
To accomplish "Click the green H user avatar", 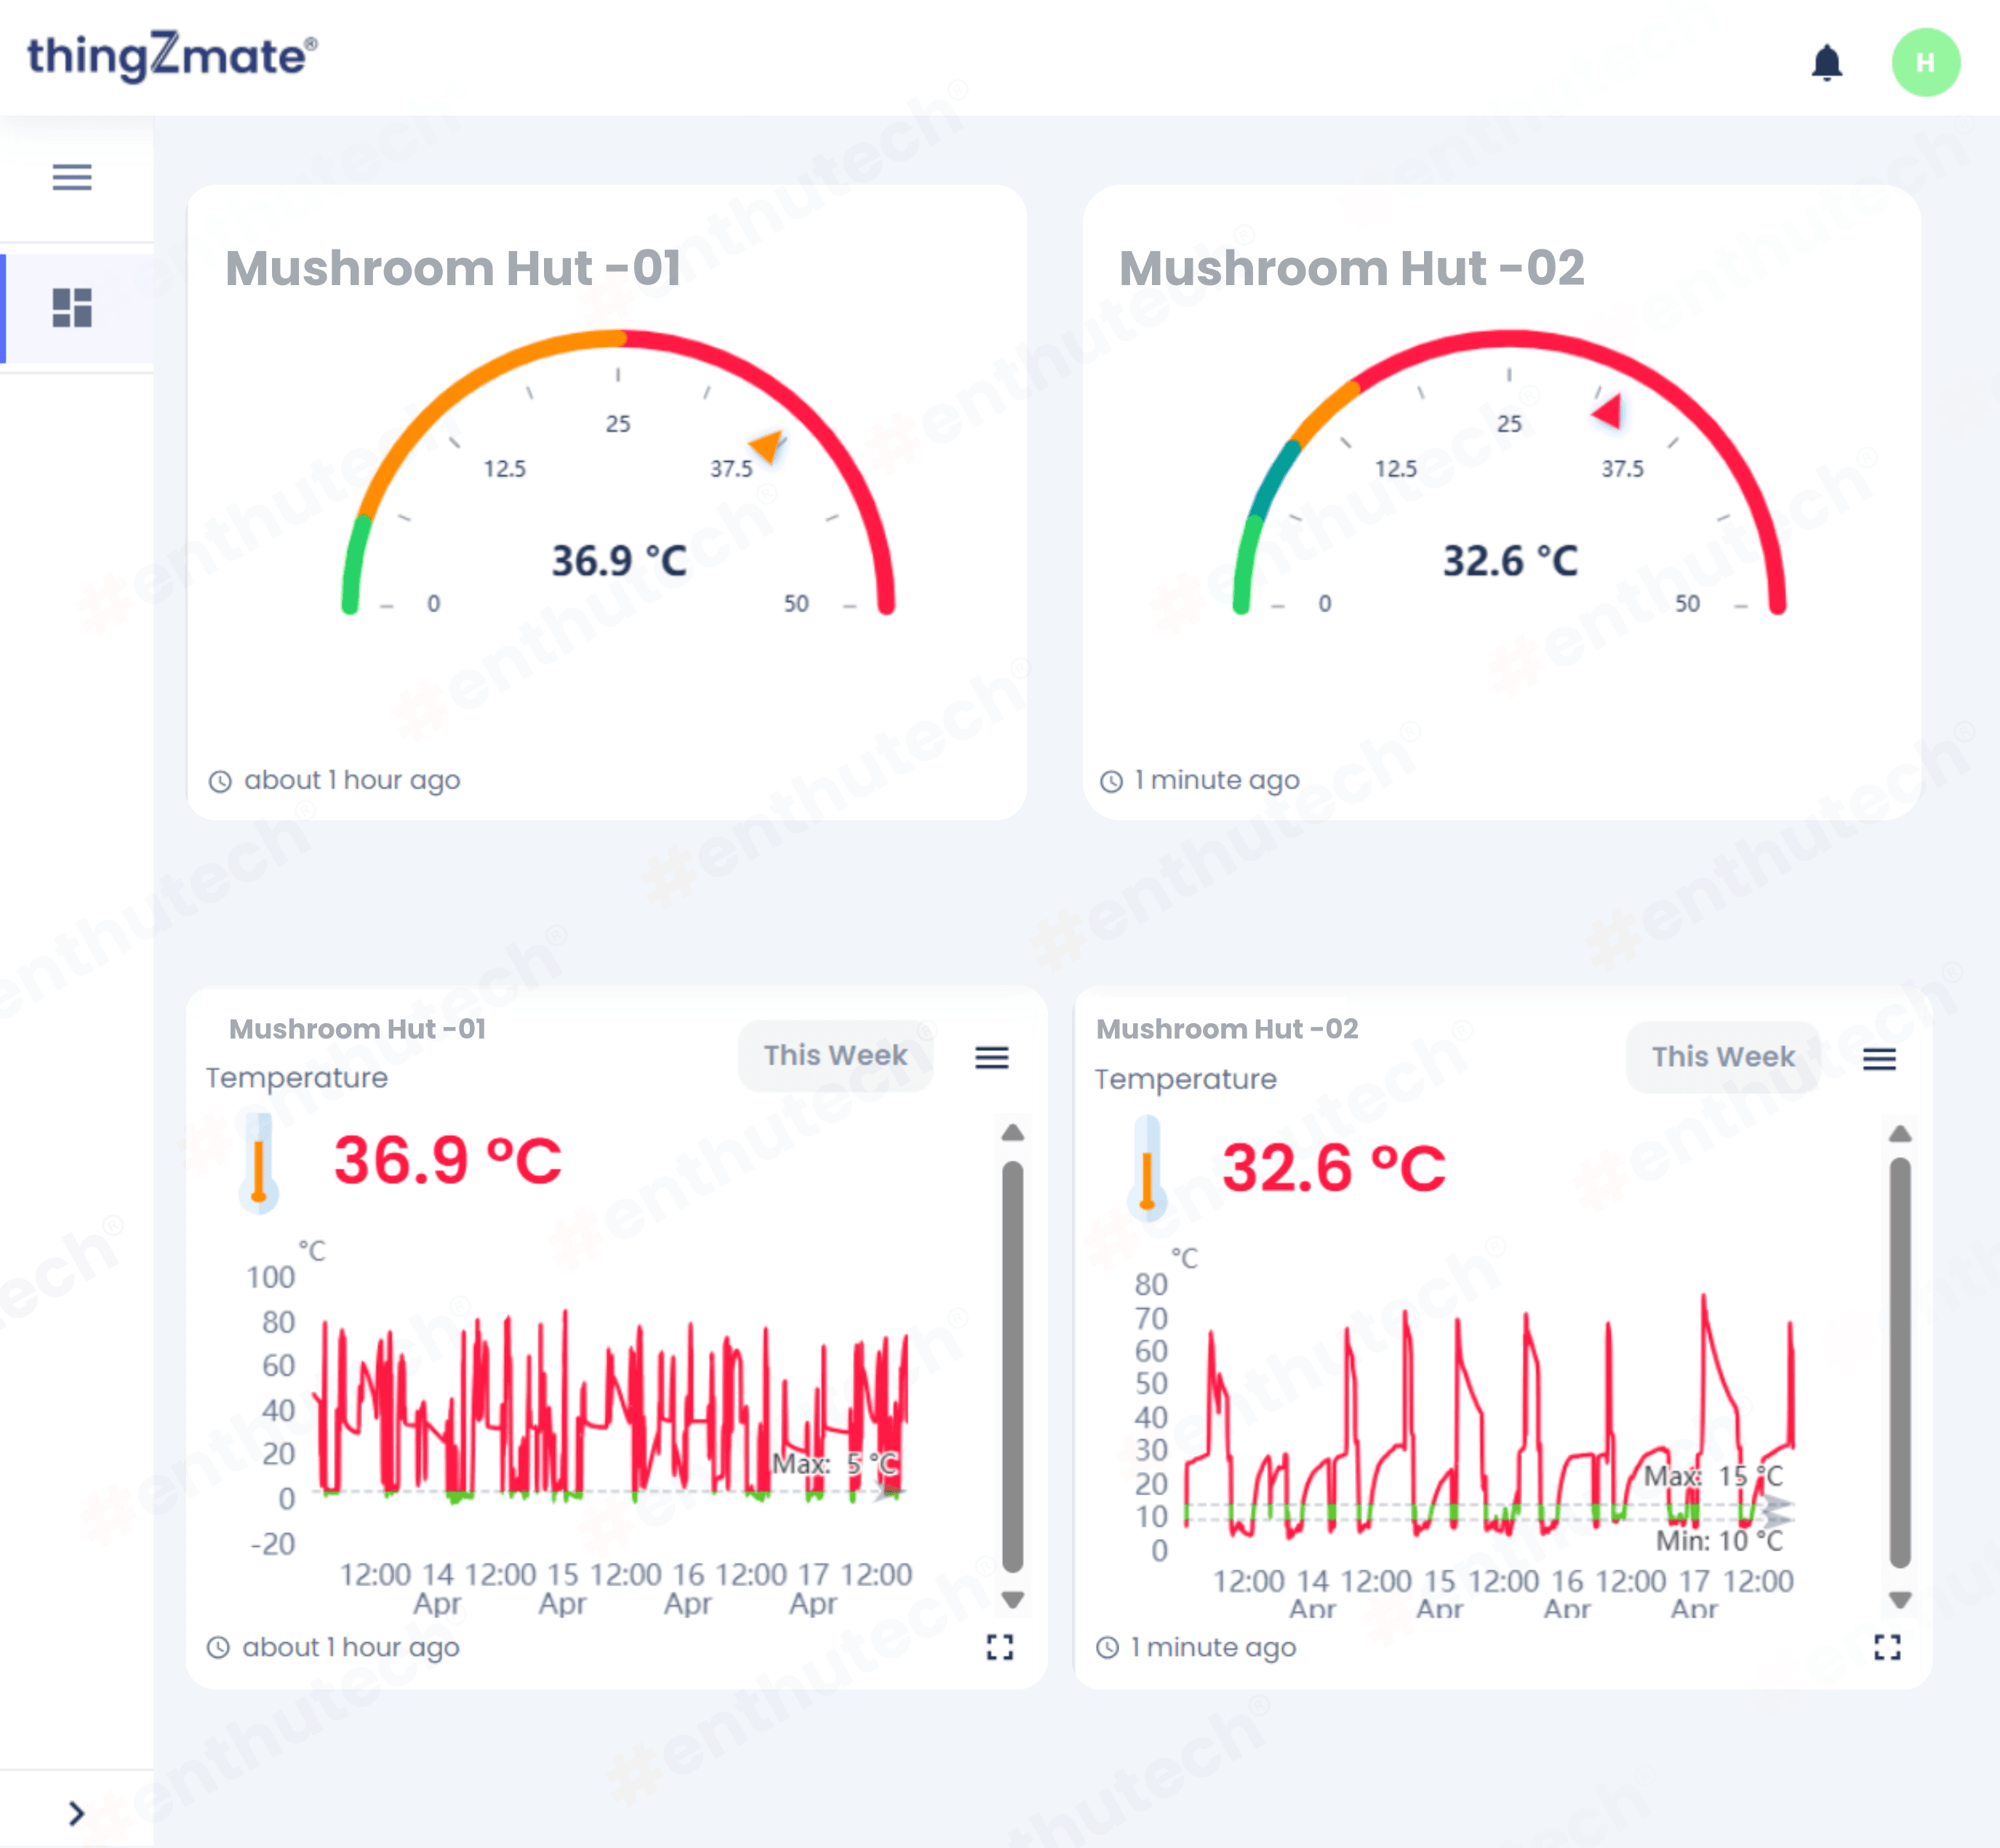I will click(x=1924, y=63).
